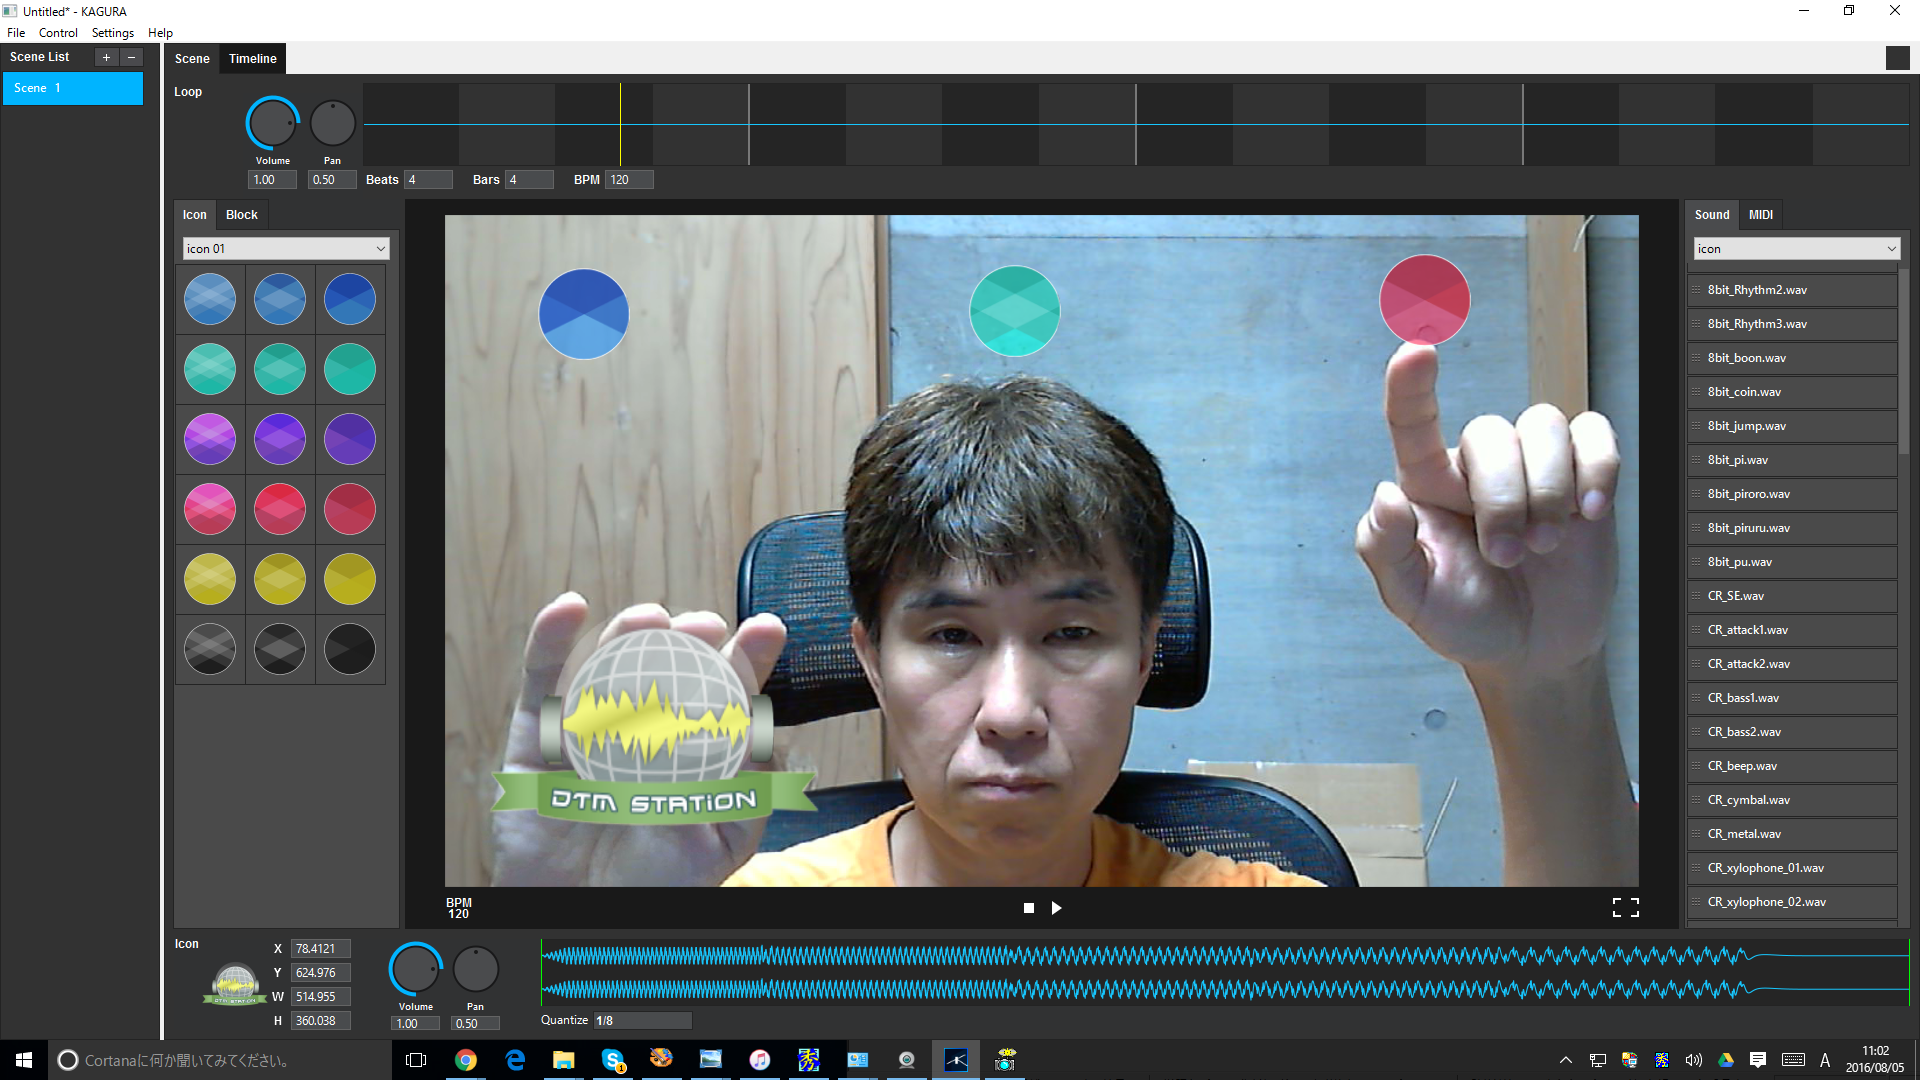Open the sound category dropdown labeled icon

coord(1797,249)
